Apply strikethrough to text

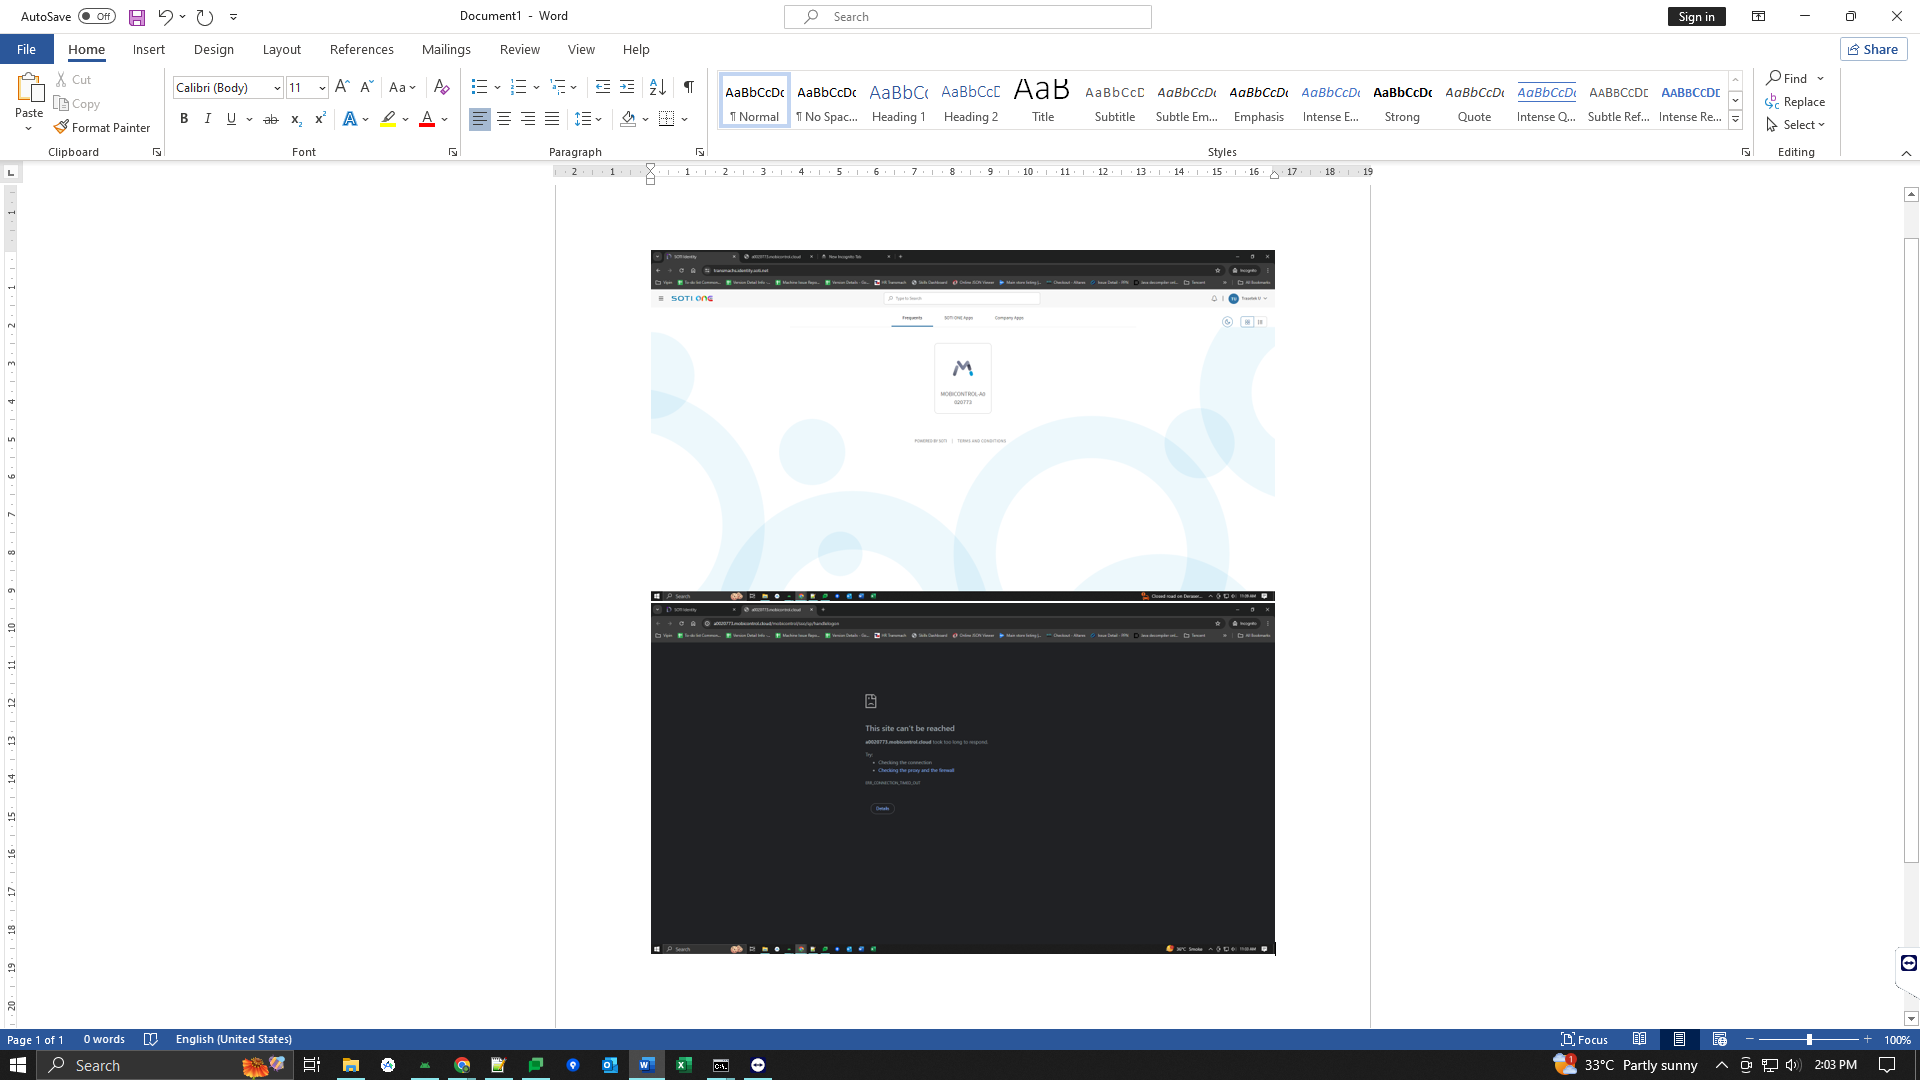[x=271, y=119]
